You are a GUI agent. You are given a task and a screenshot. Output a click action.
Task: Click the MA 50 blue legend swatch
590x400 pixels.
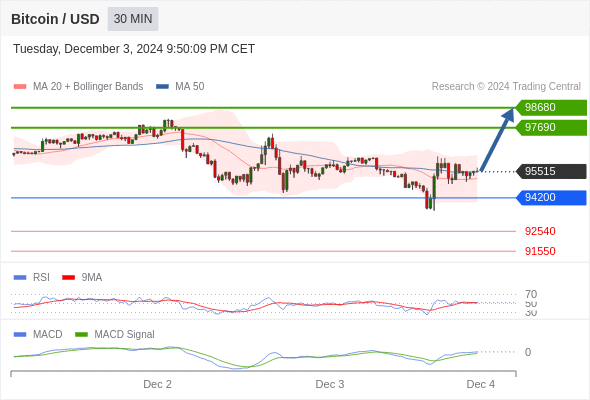(x=162, y=87)
